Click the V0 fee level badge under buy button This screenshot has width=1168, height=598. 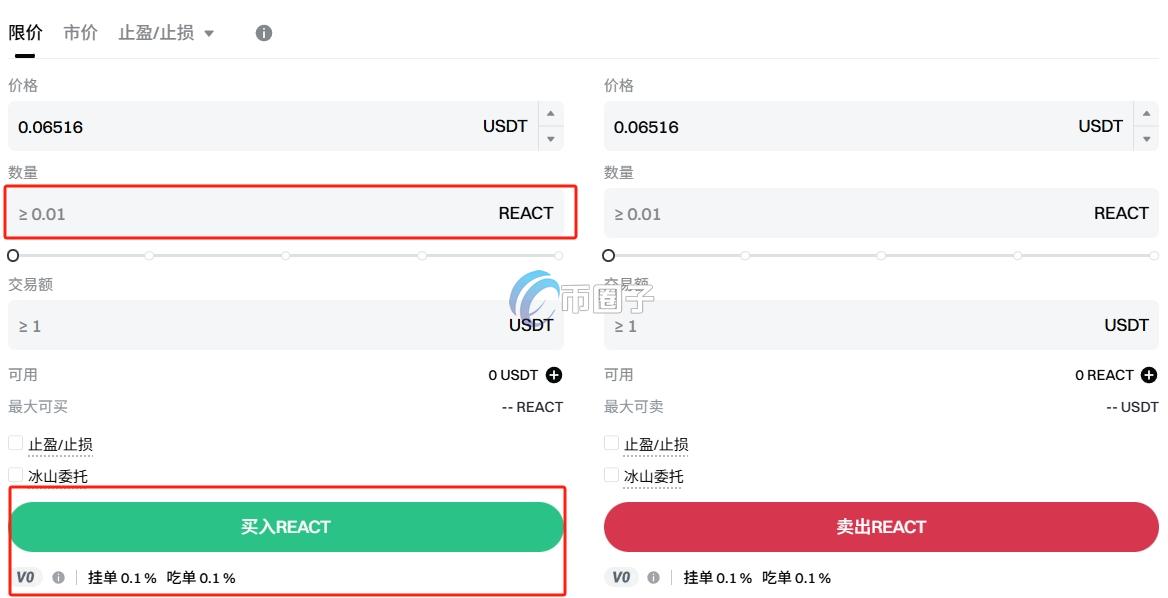(24, 577)
